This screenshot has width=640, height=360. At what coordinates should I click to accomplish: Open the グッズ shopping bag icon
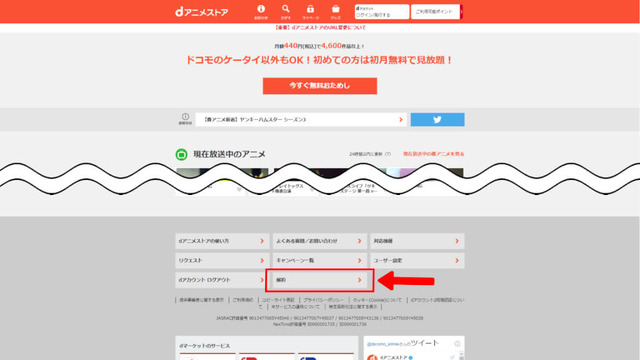tap(336, 12)
